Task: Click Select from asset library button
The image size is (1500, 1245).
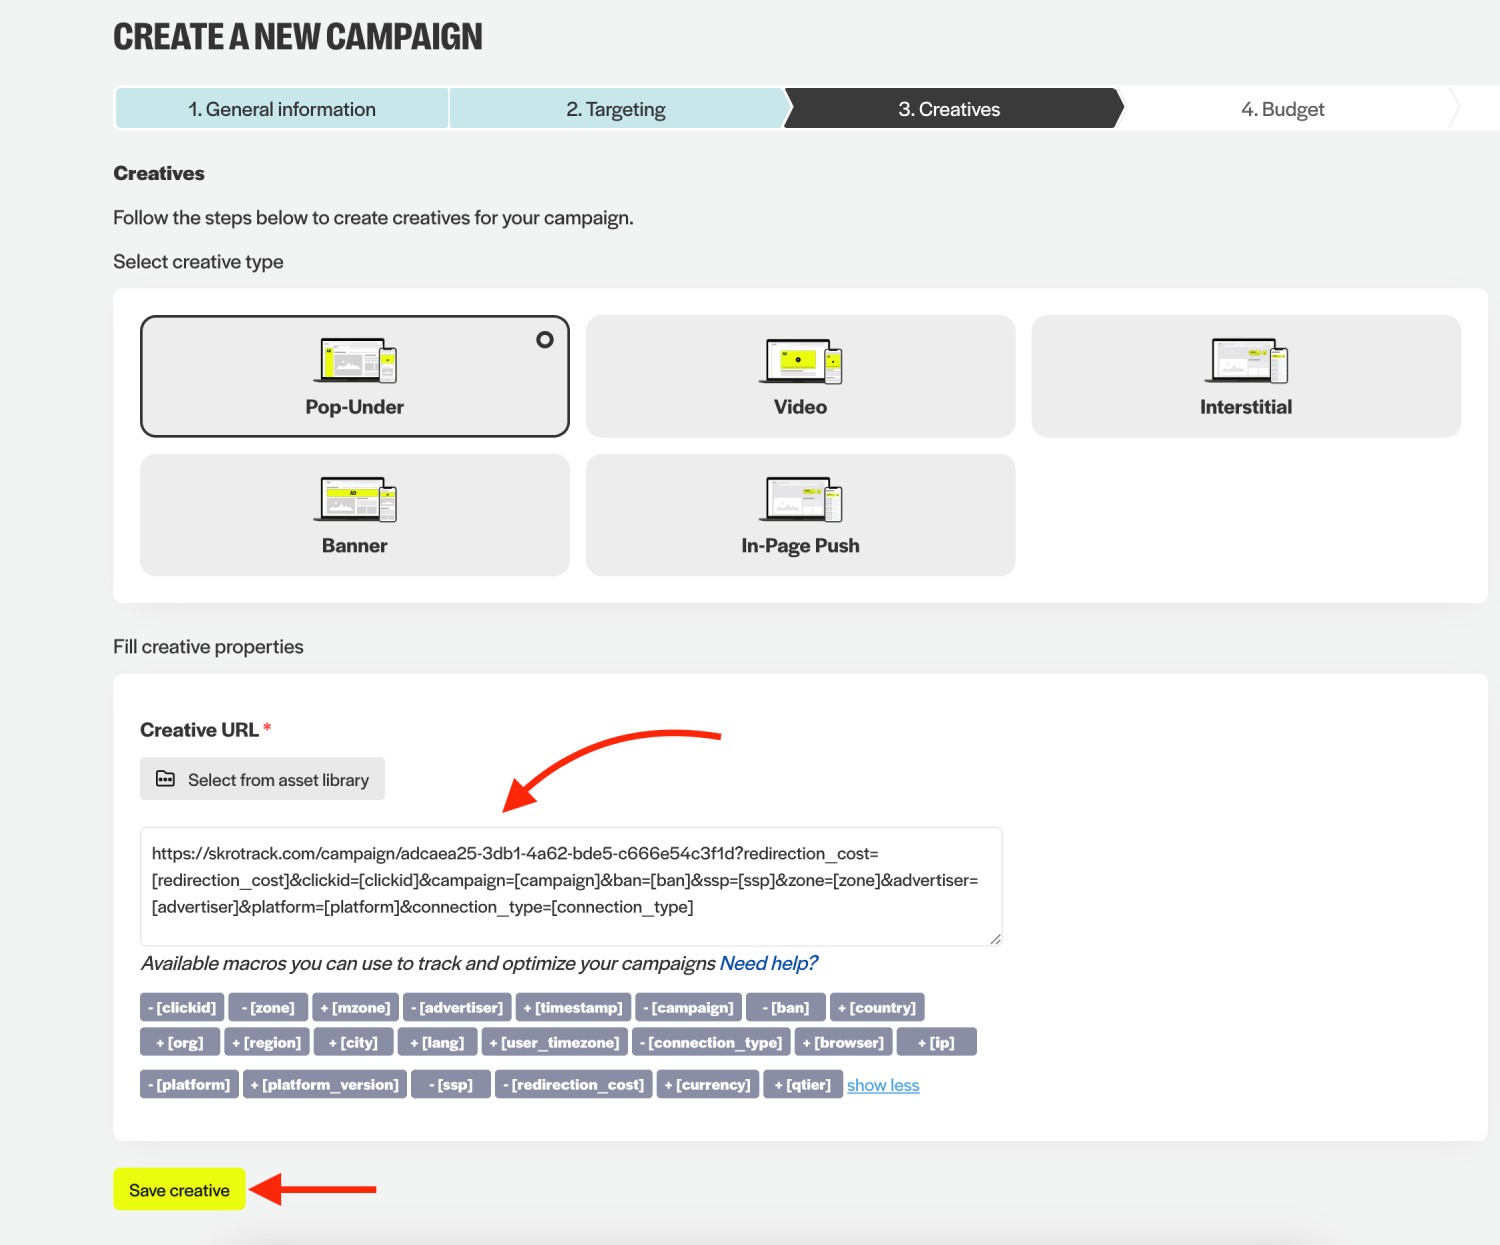Action: click(x=262, y=779)
